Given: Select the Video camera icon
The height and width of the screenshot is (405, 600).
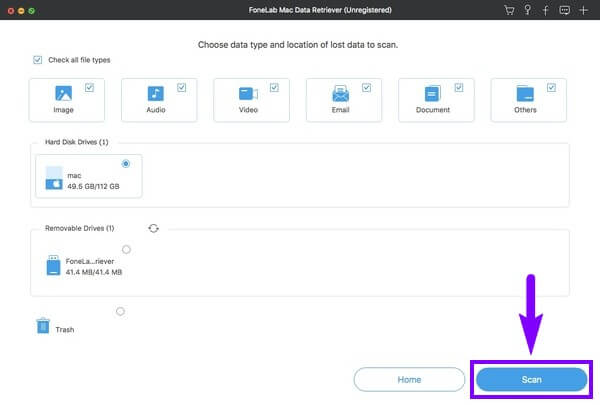Looking at the screenshot, I should (x=248, y=93).
